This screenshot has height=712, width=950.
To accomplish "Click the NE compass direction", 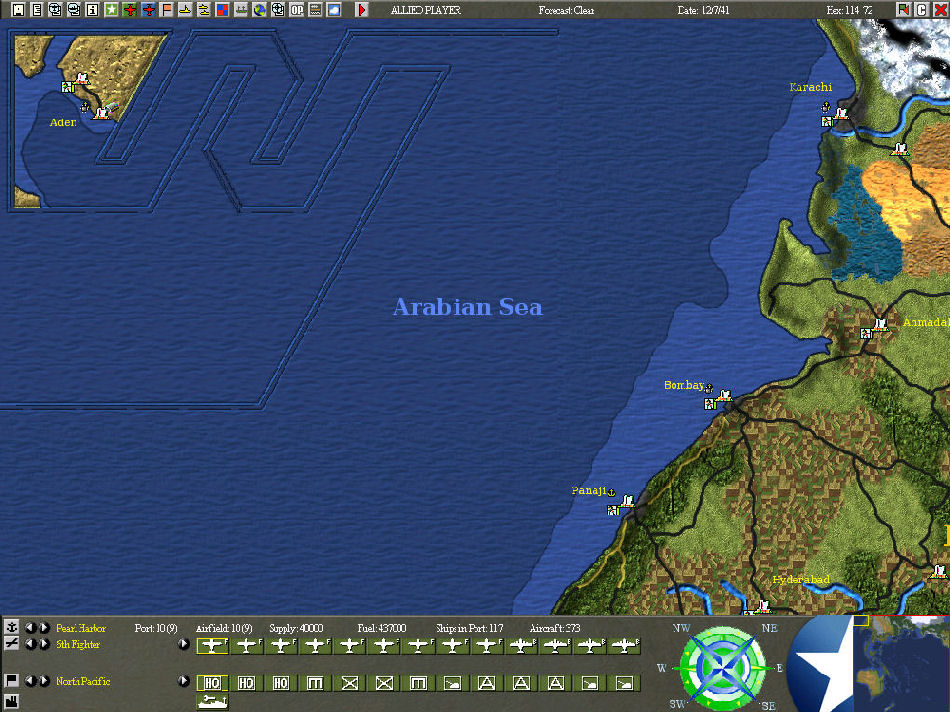I will (769, 628).
